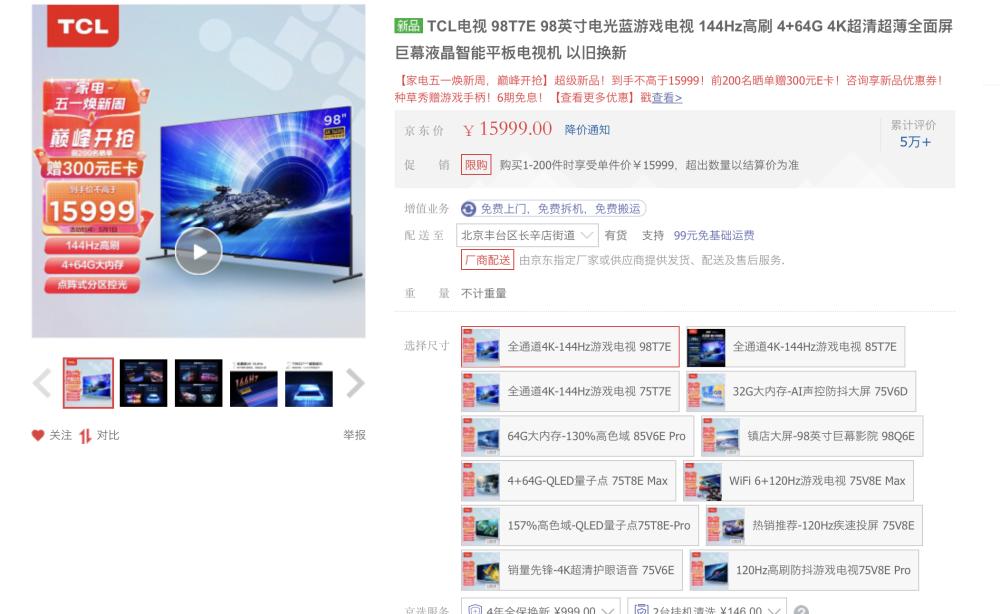Select the second gallery thumbnail
This screenshot has width=1000, height=614.
[x=143, y=383]
